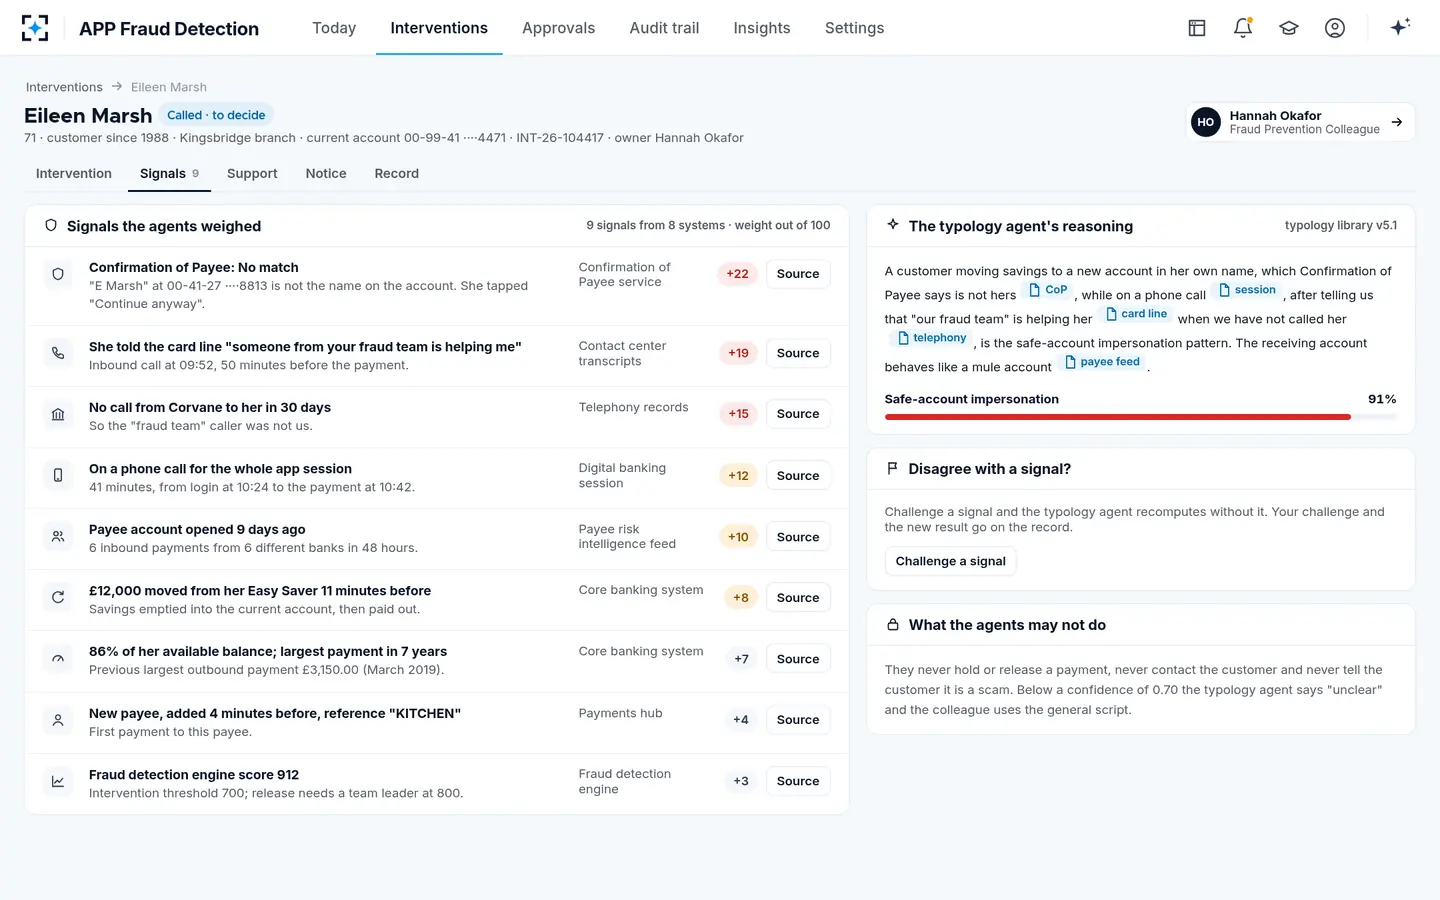Viewport: 1440px width, 900px height.
Task: Click the phone icon beside card line signal
Action: tap(58, 353)
